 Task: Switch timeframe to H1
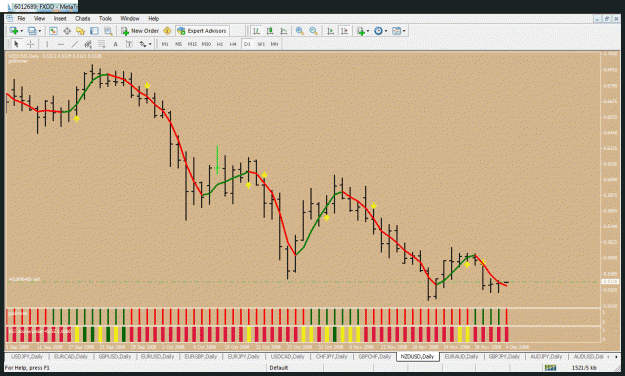[x=220, y=44]
